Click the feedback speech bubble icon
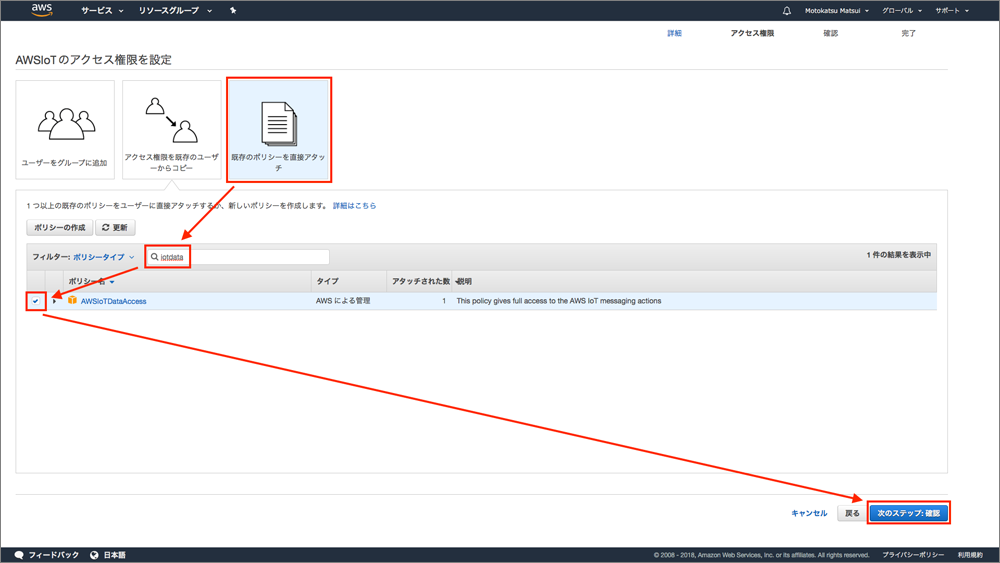1000x563 pixels. [19, 555]
